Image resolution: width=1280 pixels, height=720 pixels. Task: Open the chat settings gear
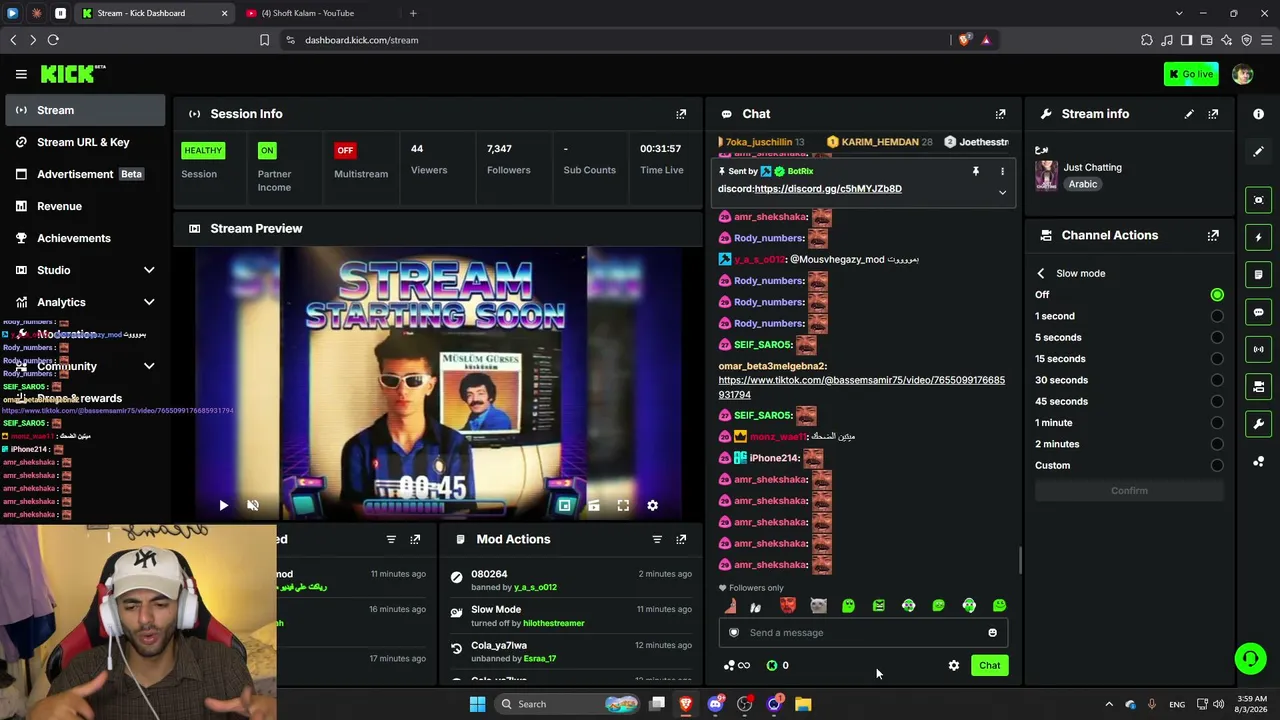click(954, 665)
